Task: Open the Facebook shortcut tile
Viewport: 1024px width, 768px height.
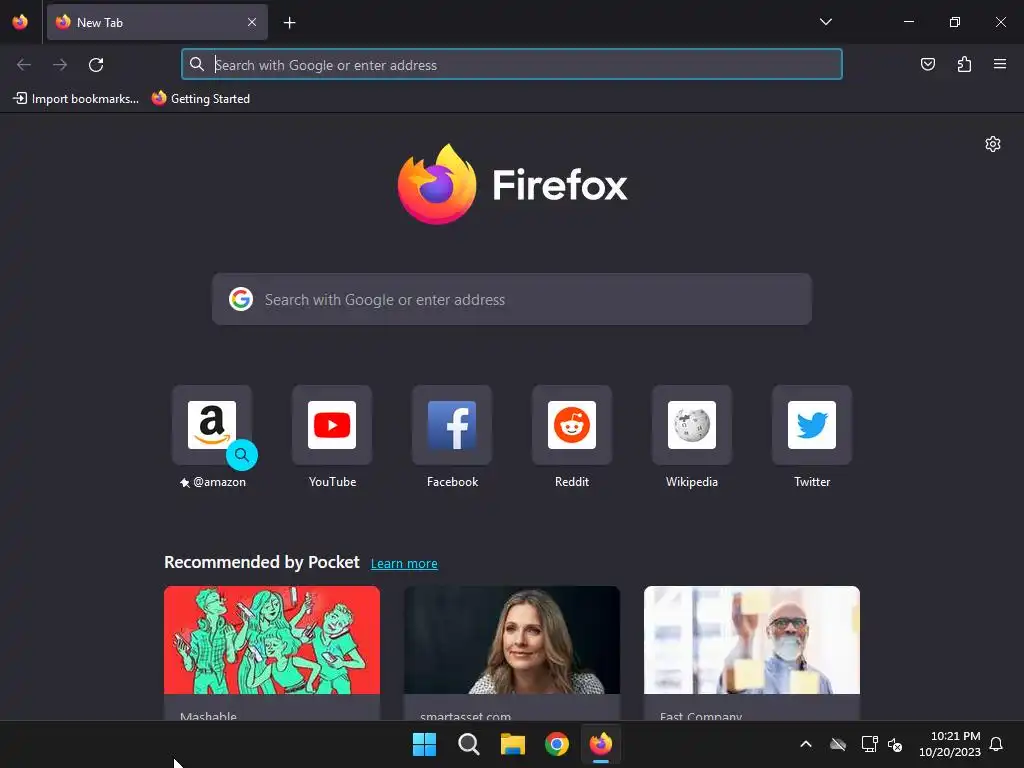Action: tap(452, 425)
